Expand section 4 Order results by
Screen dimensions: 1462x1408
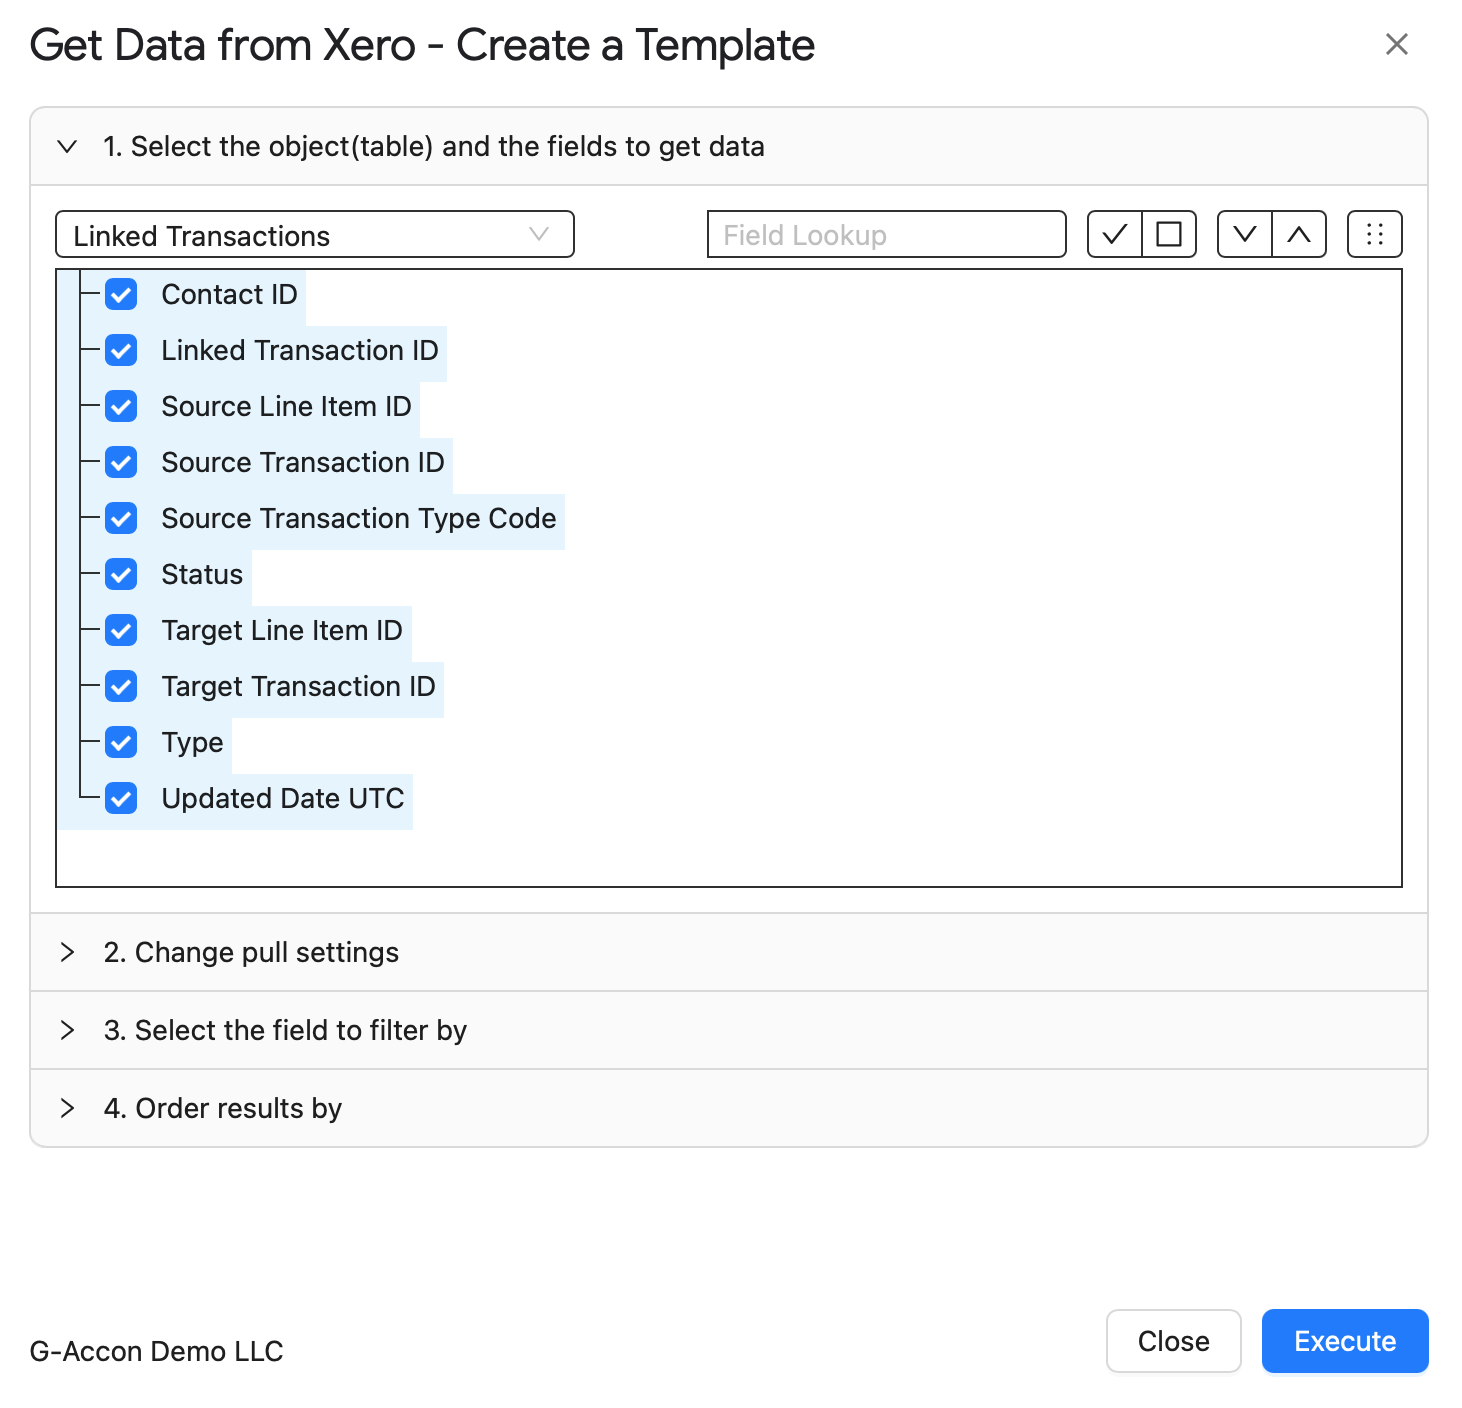point(729,1108)
